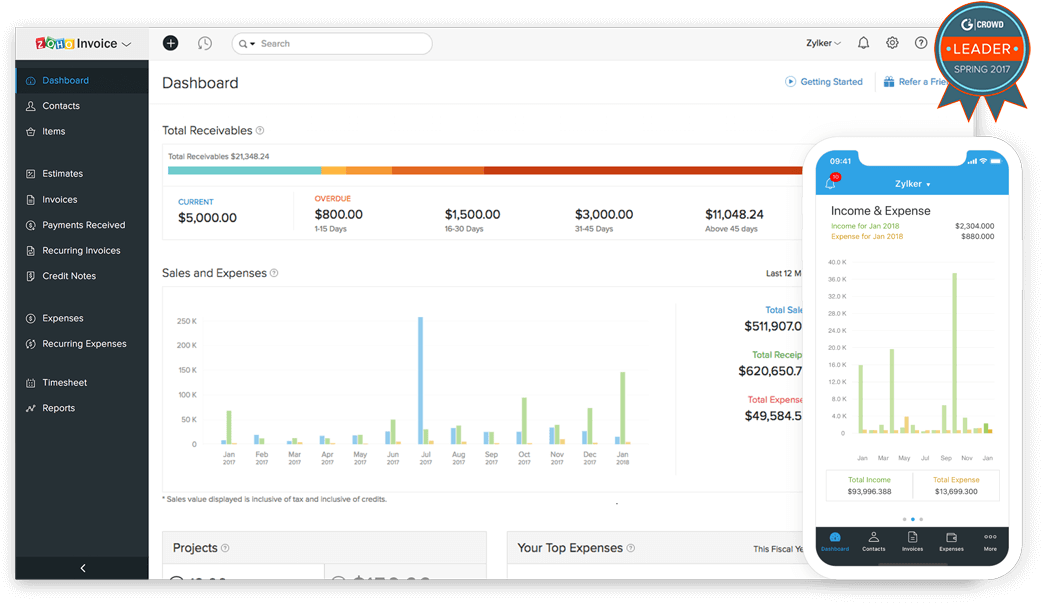The width and height of the screenshot is (1042, 603).
Task: Click the quick create plus icon
Action: coord(171,43)
